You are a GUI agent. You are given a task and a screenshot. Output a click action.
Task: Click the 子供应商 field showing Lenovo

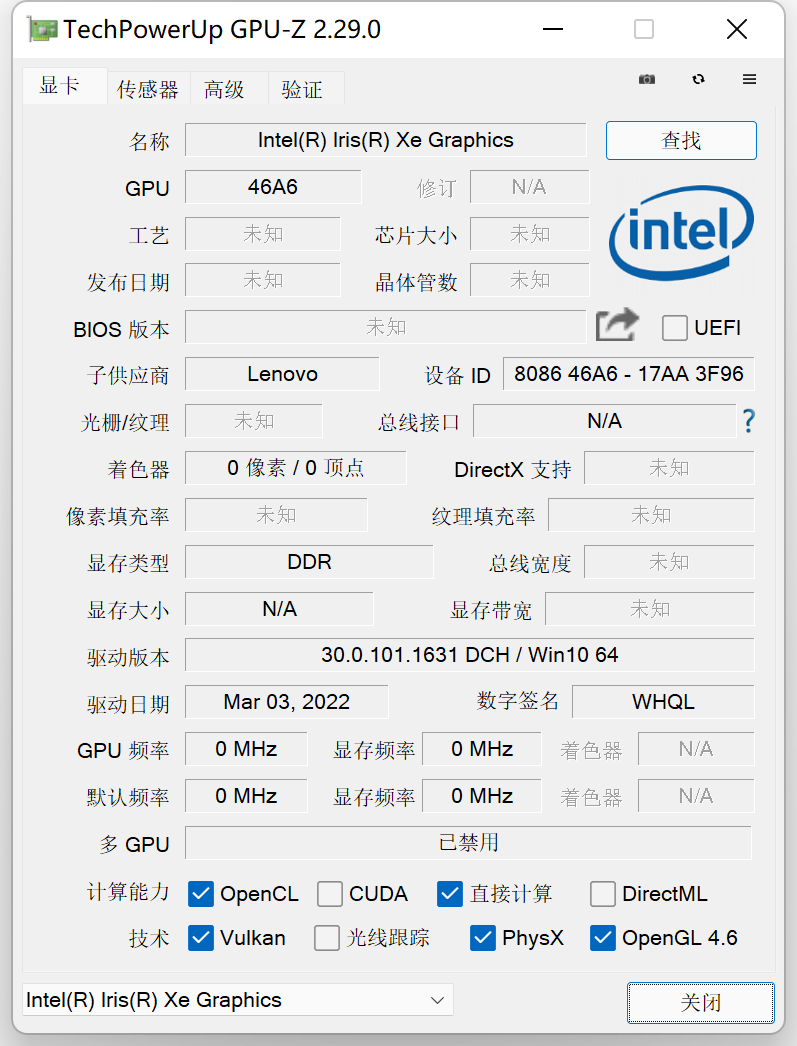point(282,374)
